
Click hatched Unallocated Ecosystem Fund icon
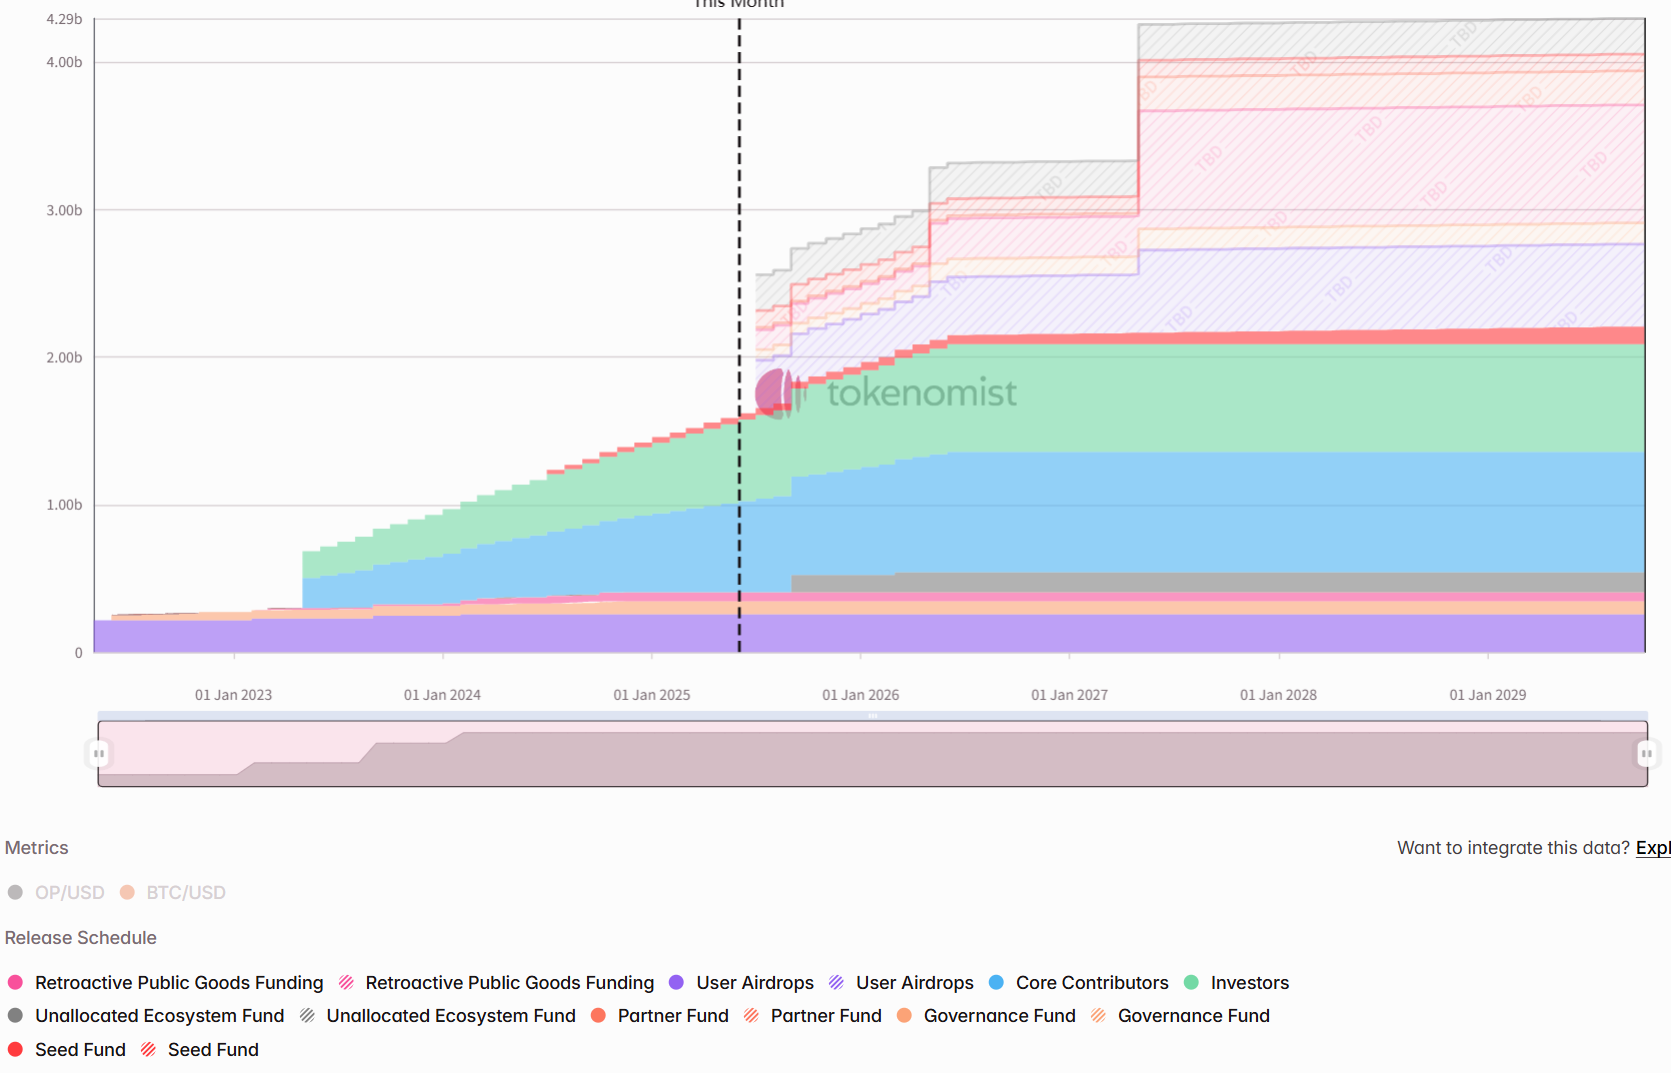coord(307,1015)
